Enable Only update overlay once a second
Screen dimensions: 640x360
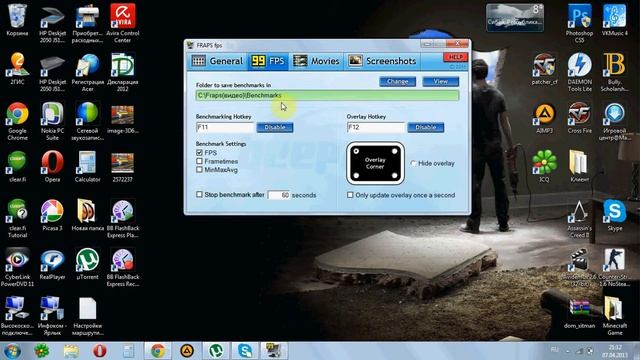(350, 195)
